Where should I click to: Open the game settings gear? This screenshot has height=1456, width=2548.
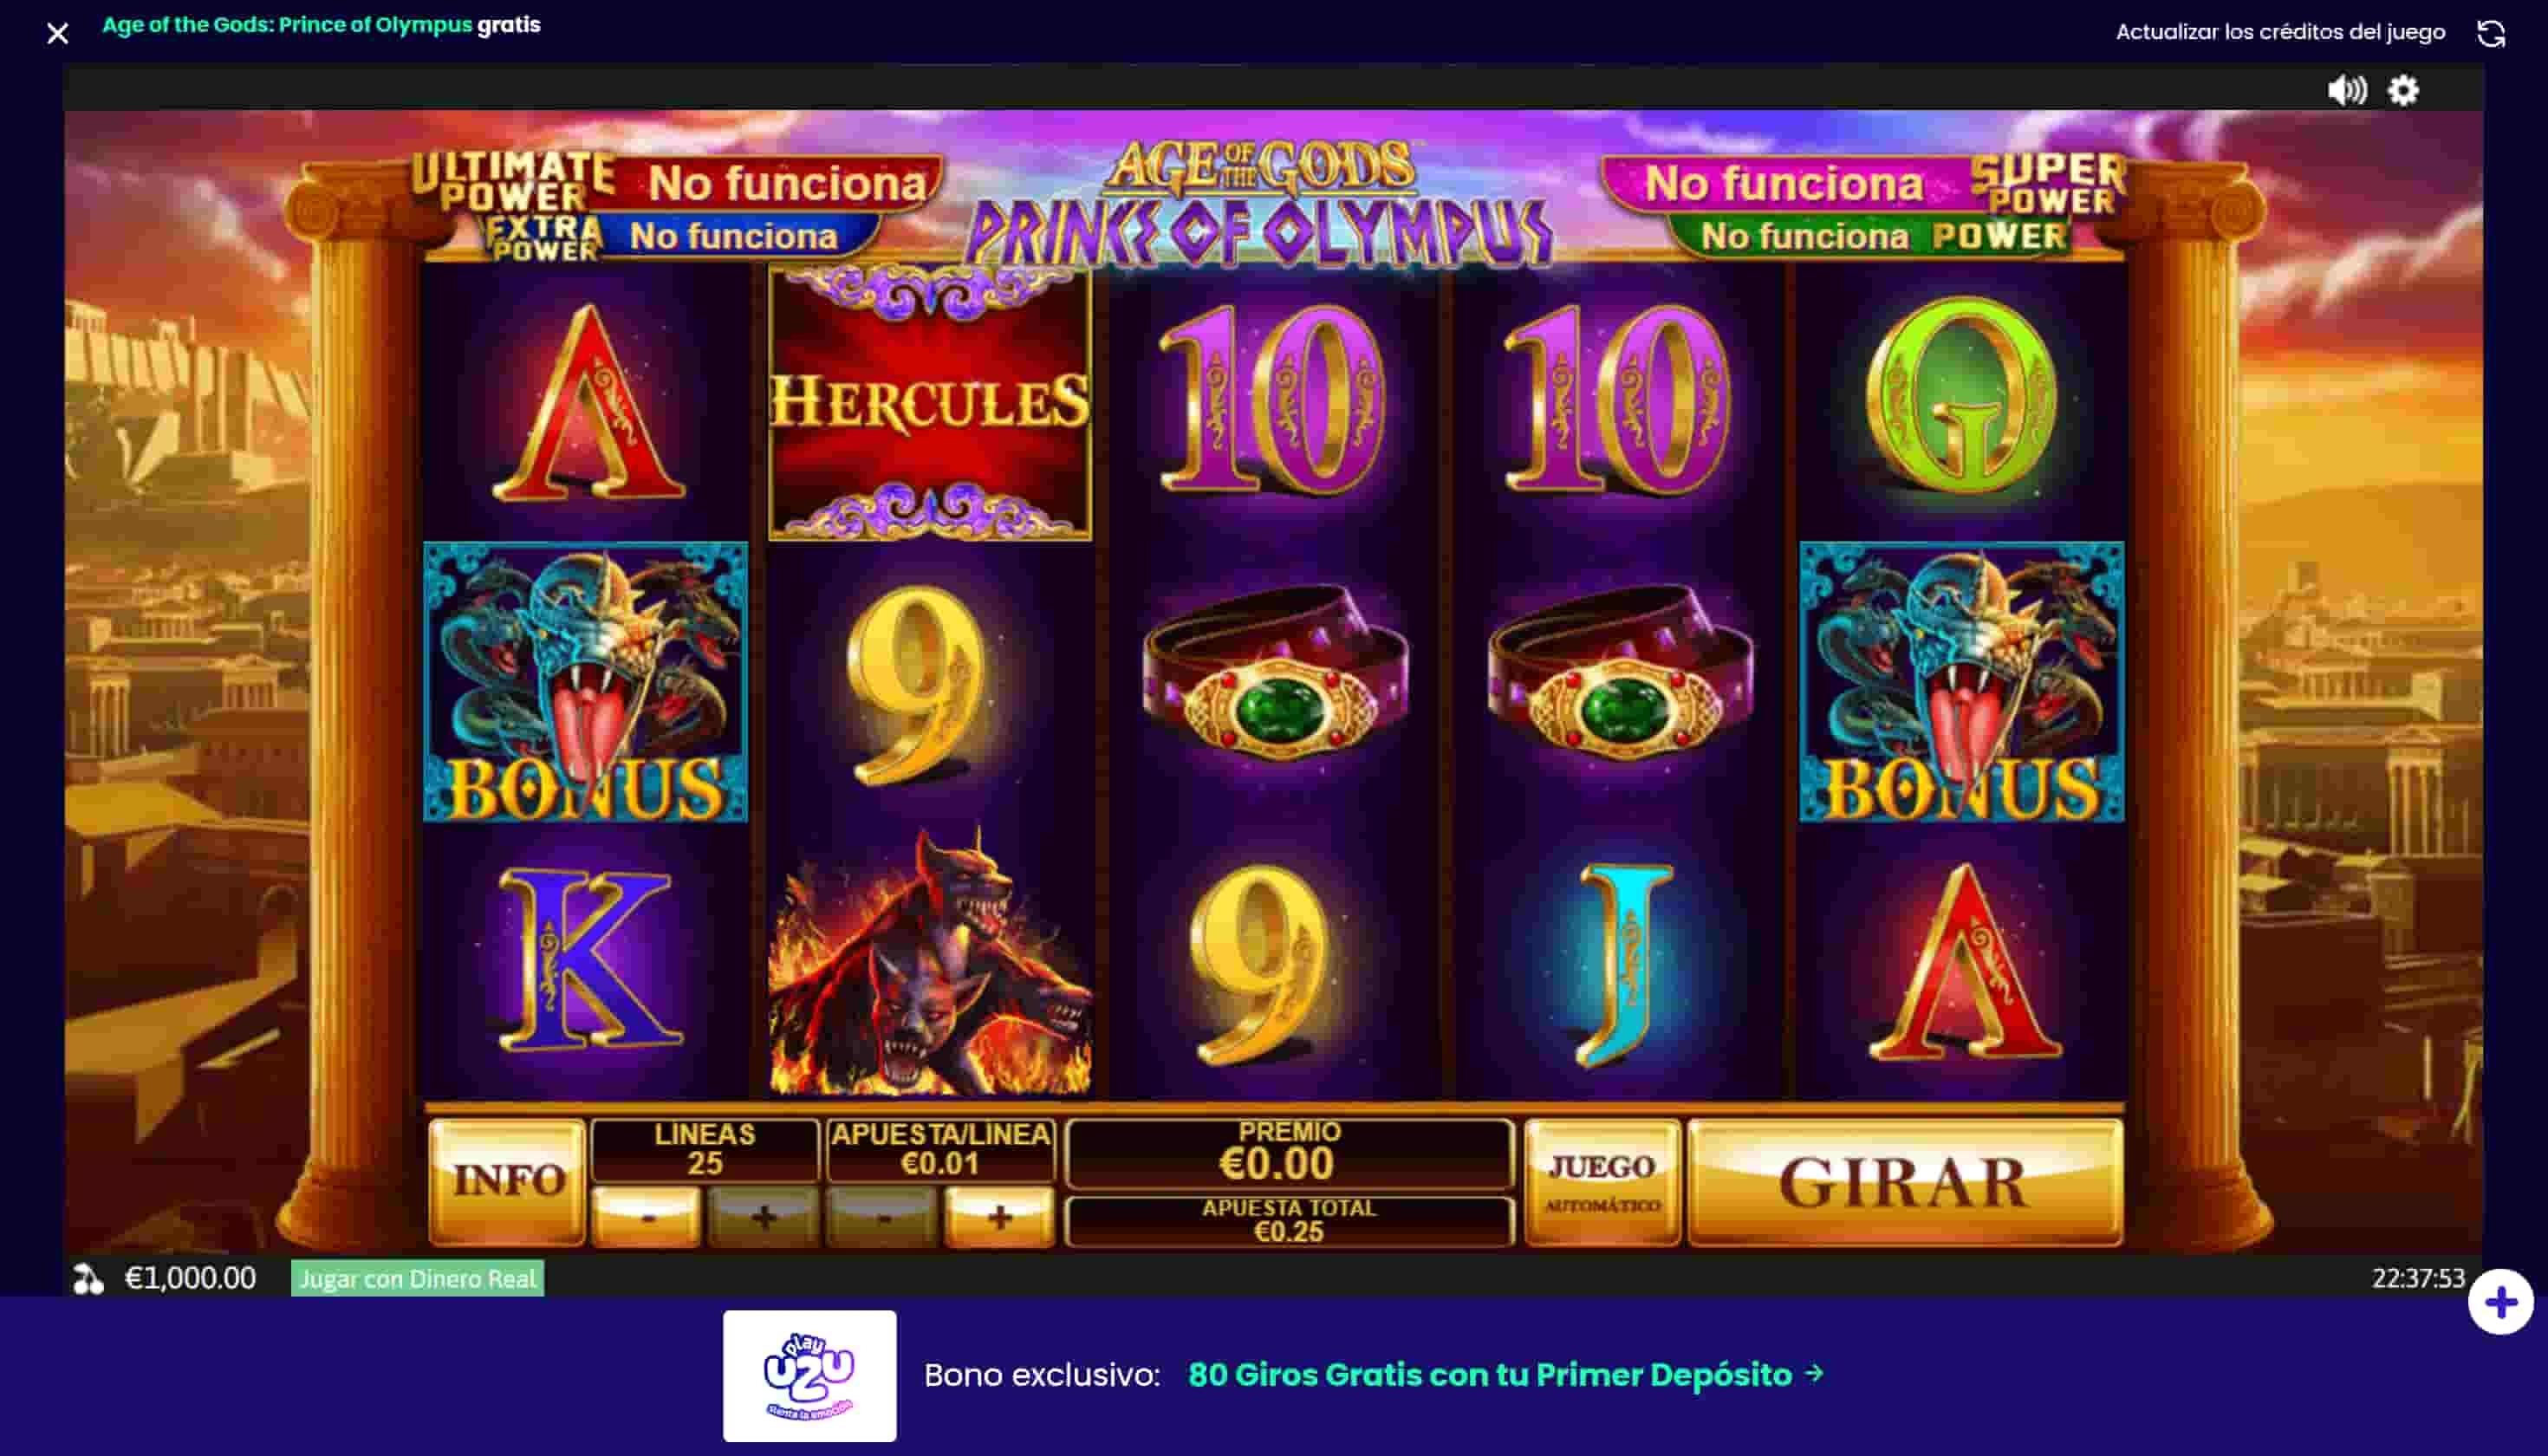click(2403, 91)
